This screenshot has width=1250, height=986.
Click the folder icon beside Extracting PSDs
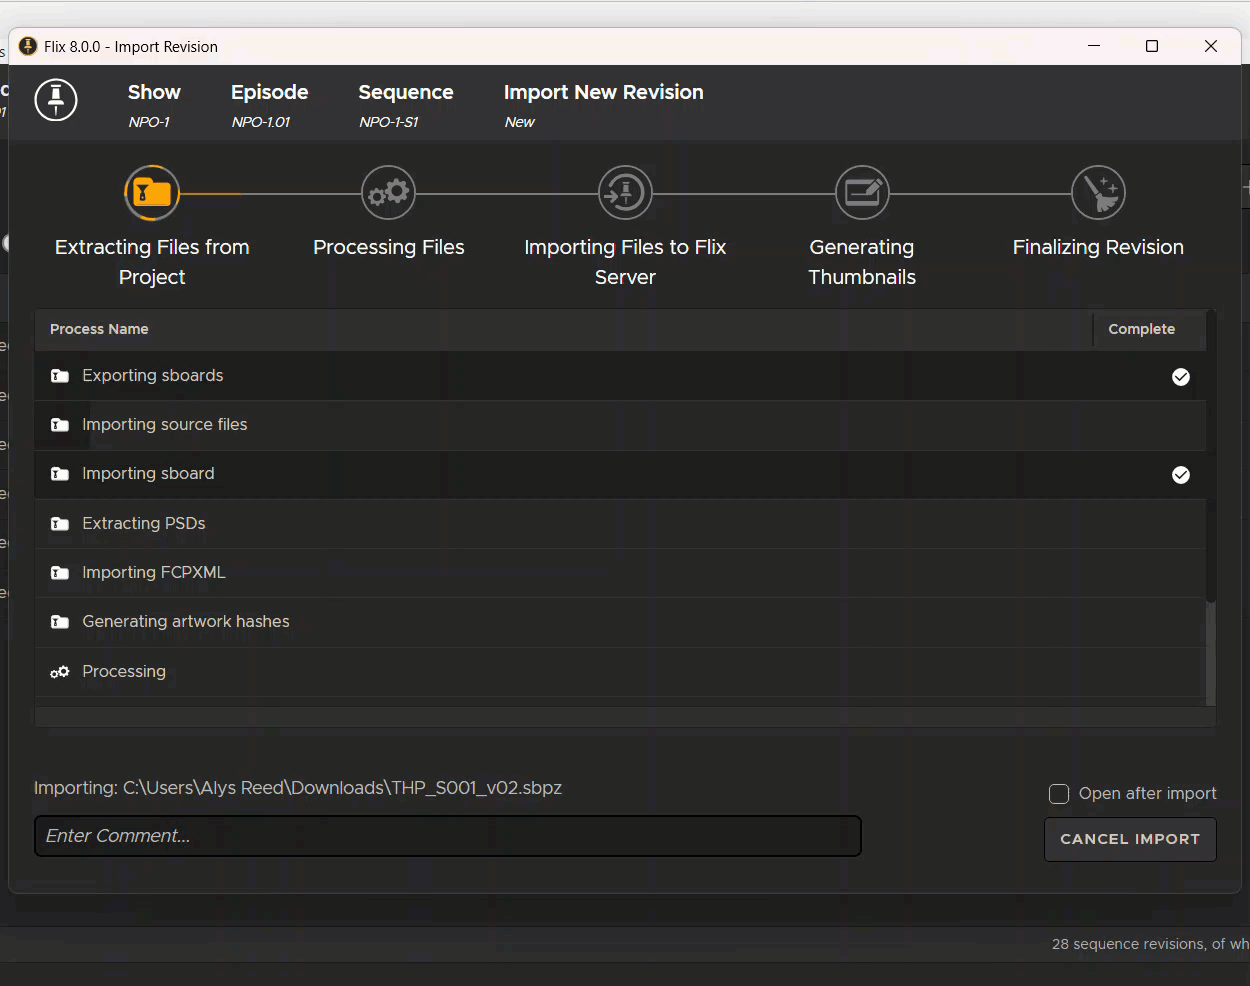(60, 524)
